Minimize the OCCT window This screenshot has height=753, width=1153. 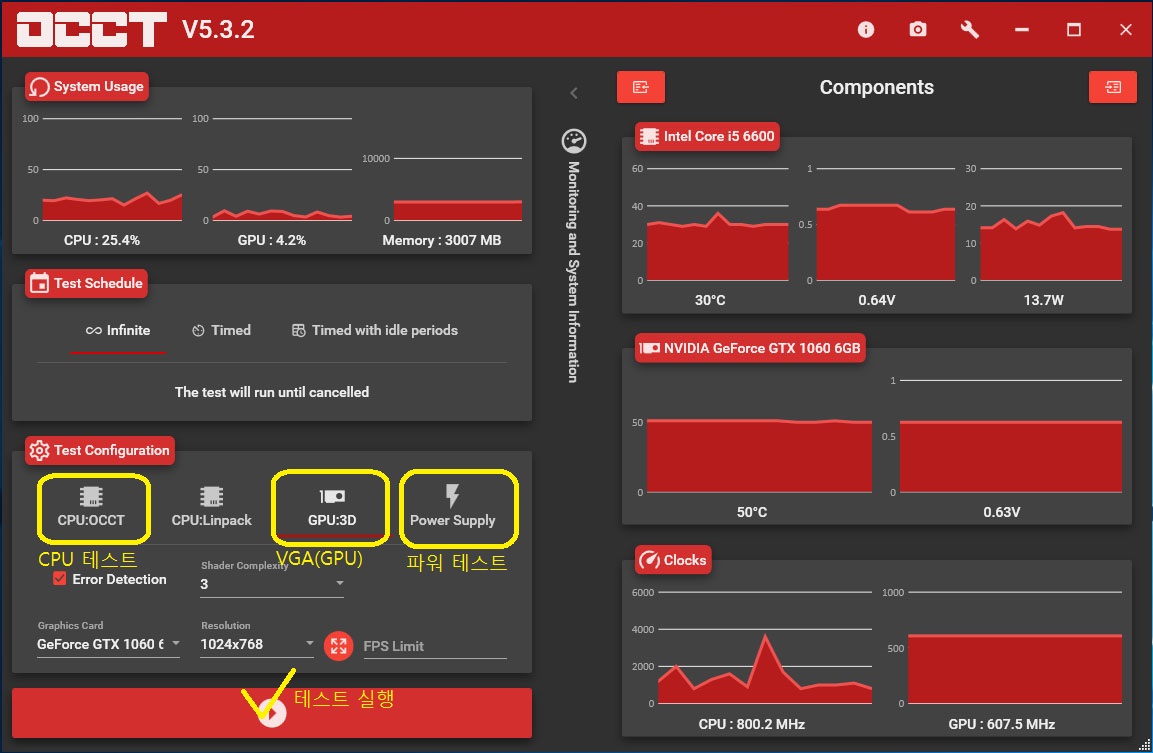tap(1021, 29)
